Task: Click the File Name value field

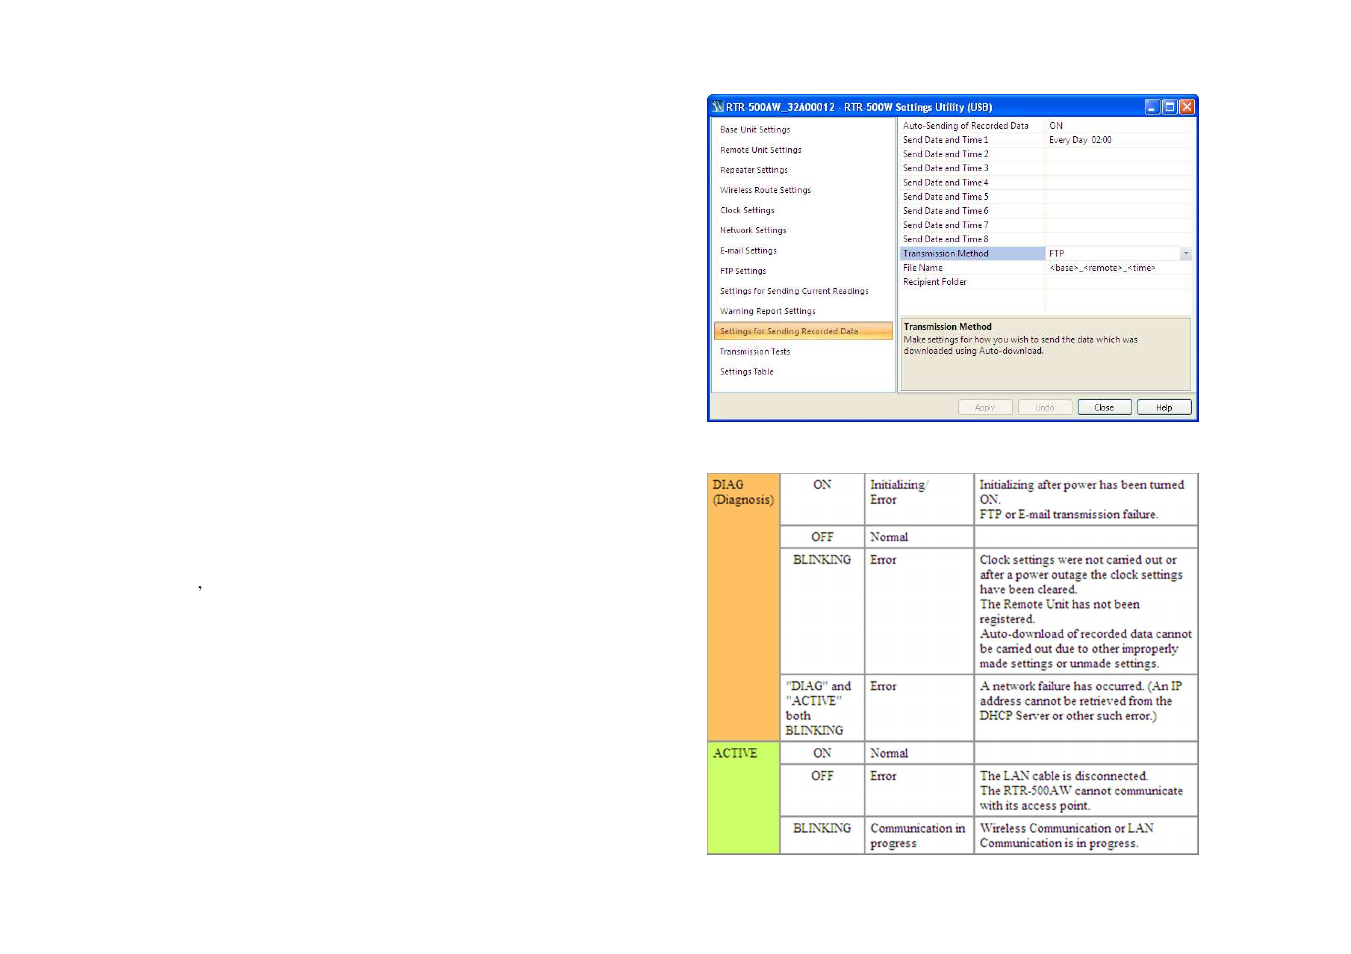Action: click(x=1119, y=268)
